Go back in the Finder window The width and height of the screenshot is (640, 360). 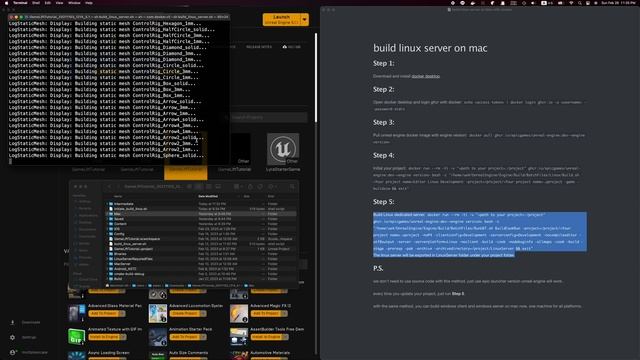click(109, 187)
